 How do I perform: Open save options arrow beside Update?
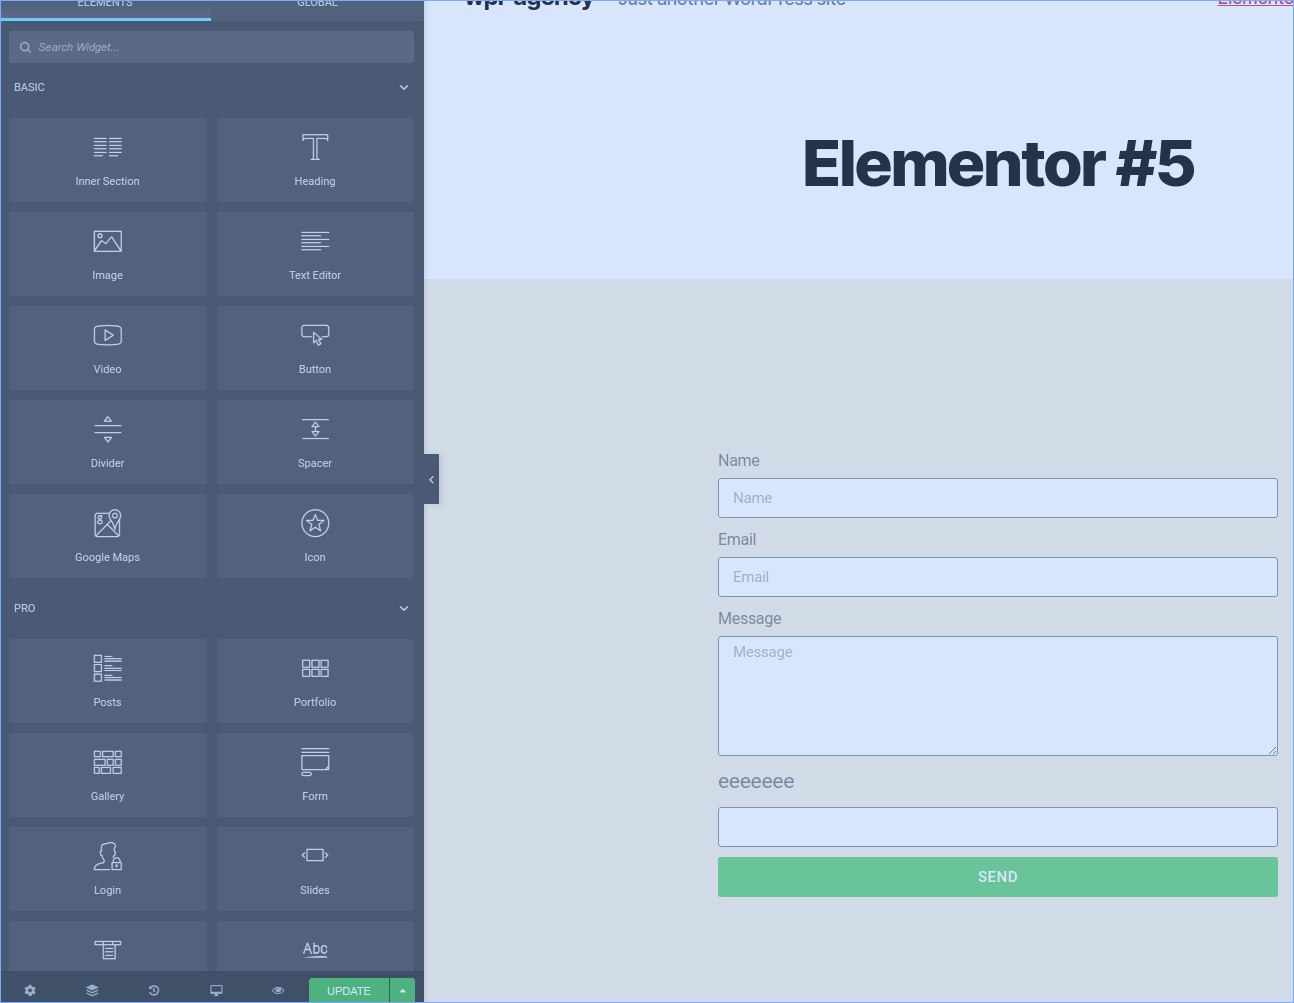pos(402,990)
